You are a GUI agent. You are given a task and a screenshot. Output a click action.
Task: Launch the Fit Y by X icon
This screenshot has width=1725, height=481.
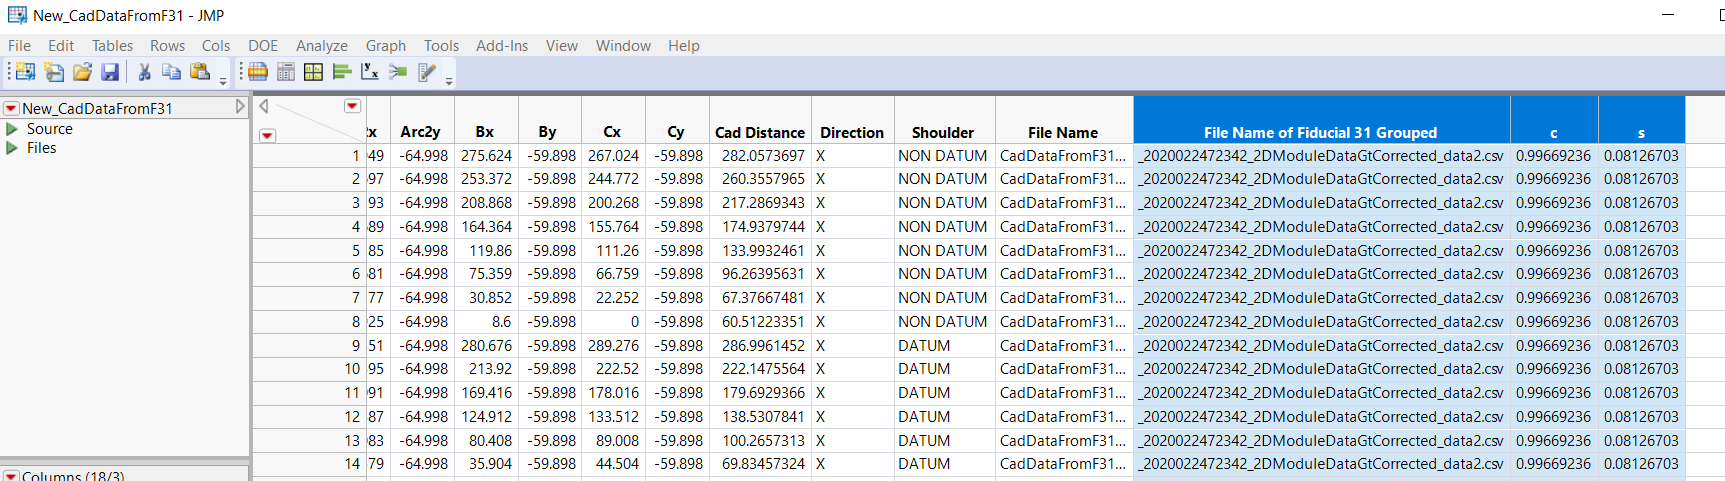click(370, 72)
